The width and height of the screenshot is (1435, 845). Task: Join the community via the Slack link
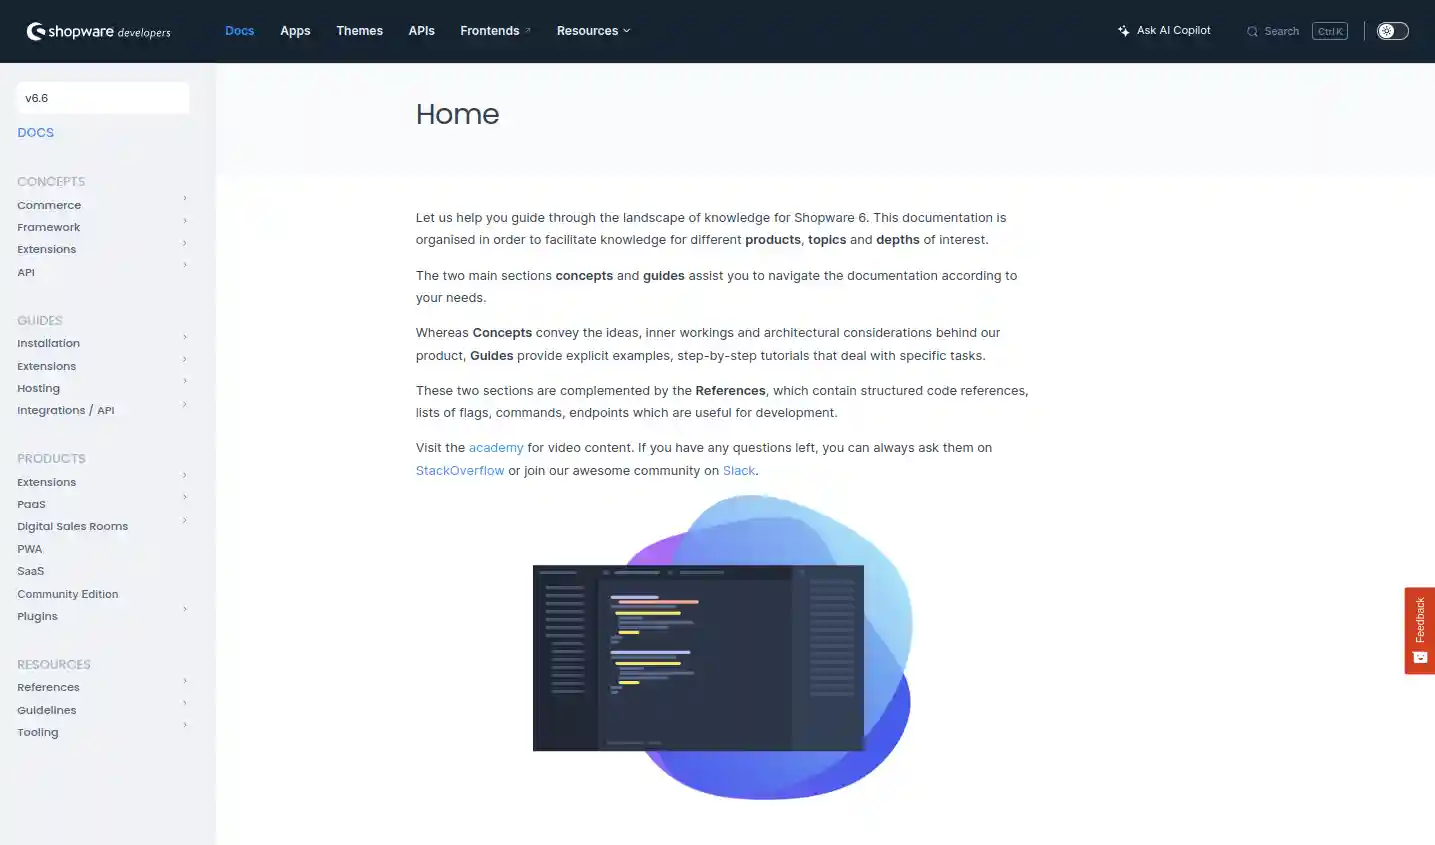tap(739, 470)
